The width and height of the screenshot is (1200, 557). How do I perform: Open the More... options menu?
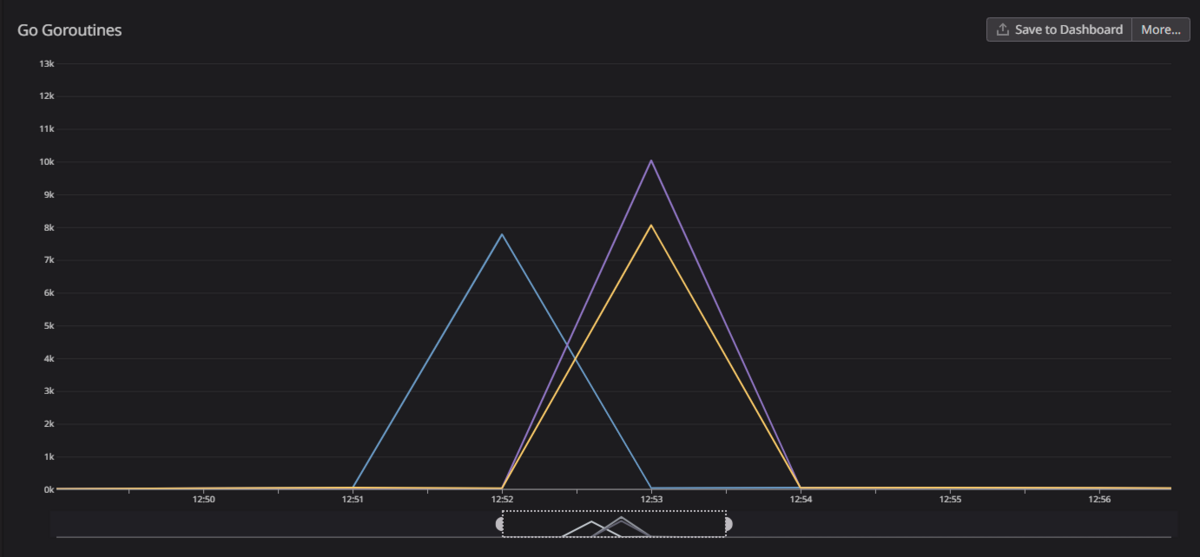(x=1161, y=29)
